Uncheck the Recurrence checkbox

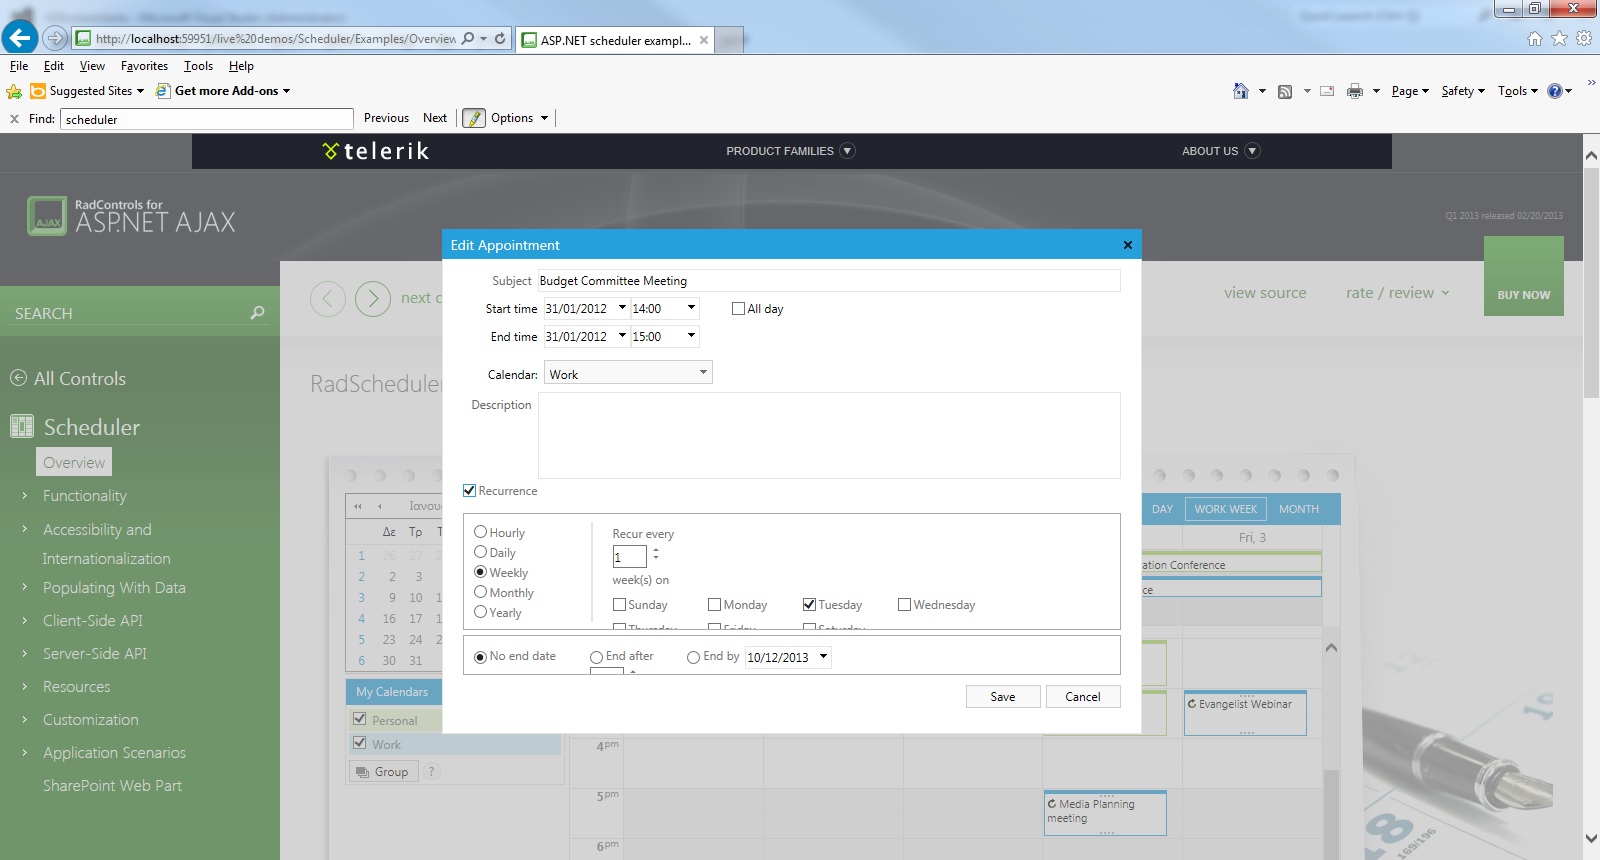[x=469, y=491]
